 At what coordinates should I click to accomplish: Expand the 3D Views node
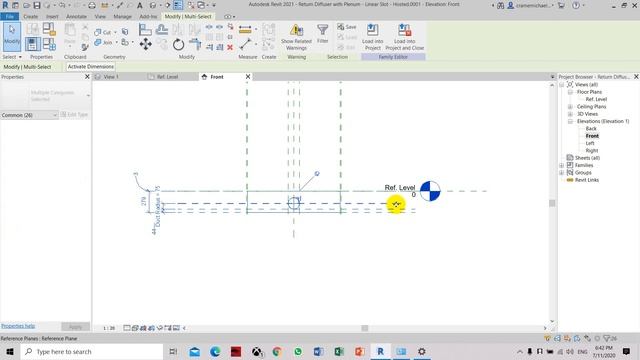570,114
